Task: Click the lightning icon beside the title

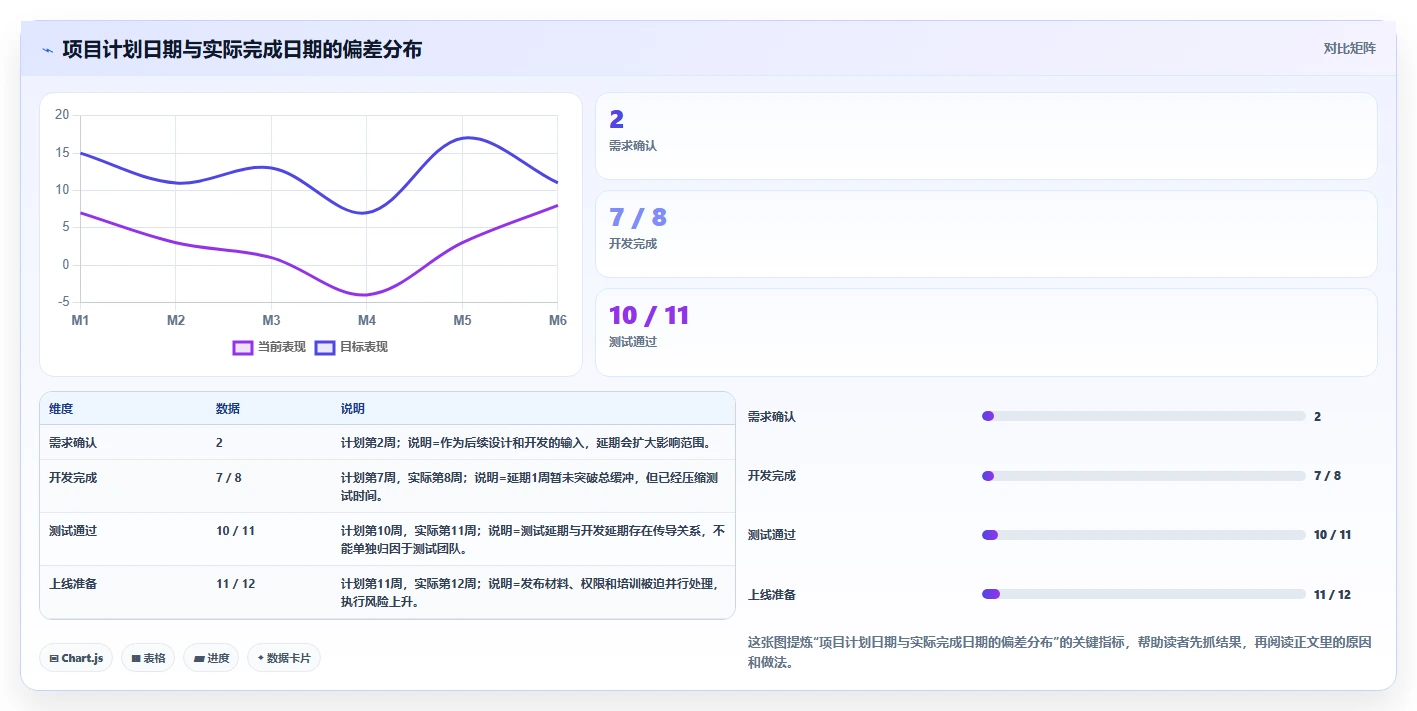Action: click(47, 50)
